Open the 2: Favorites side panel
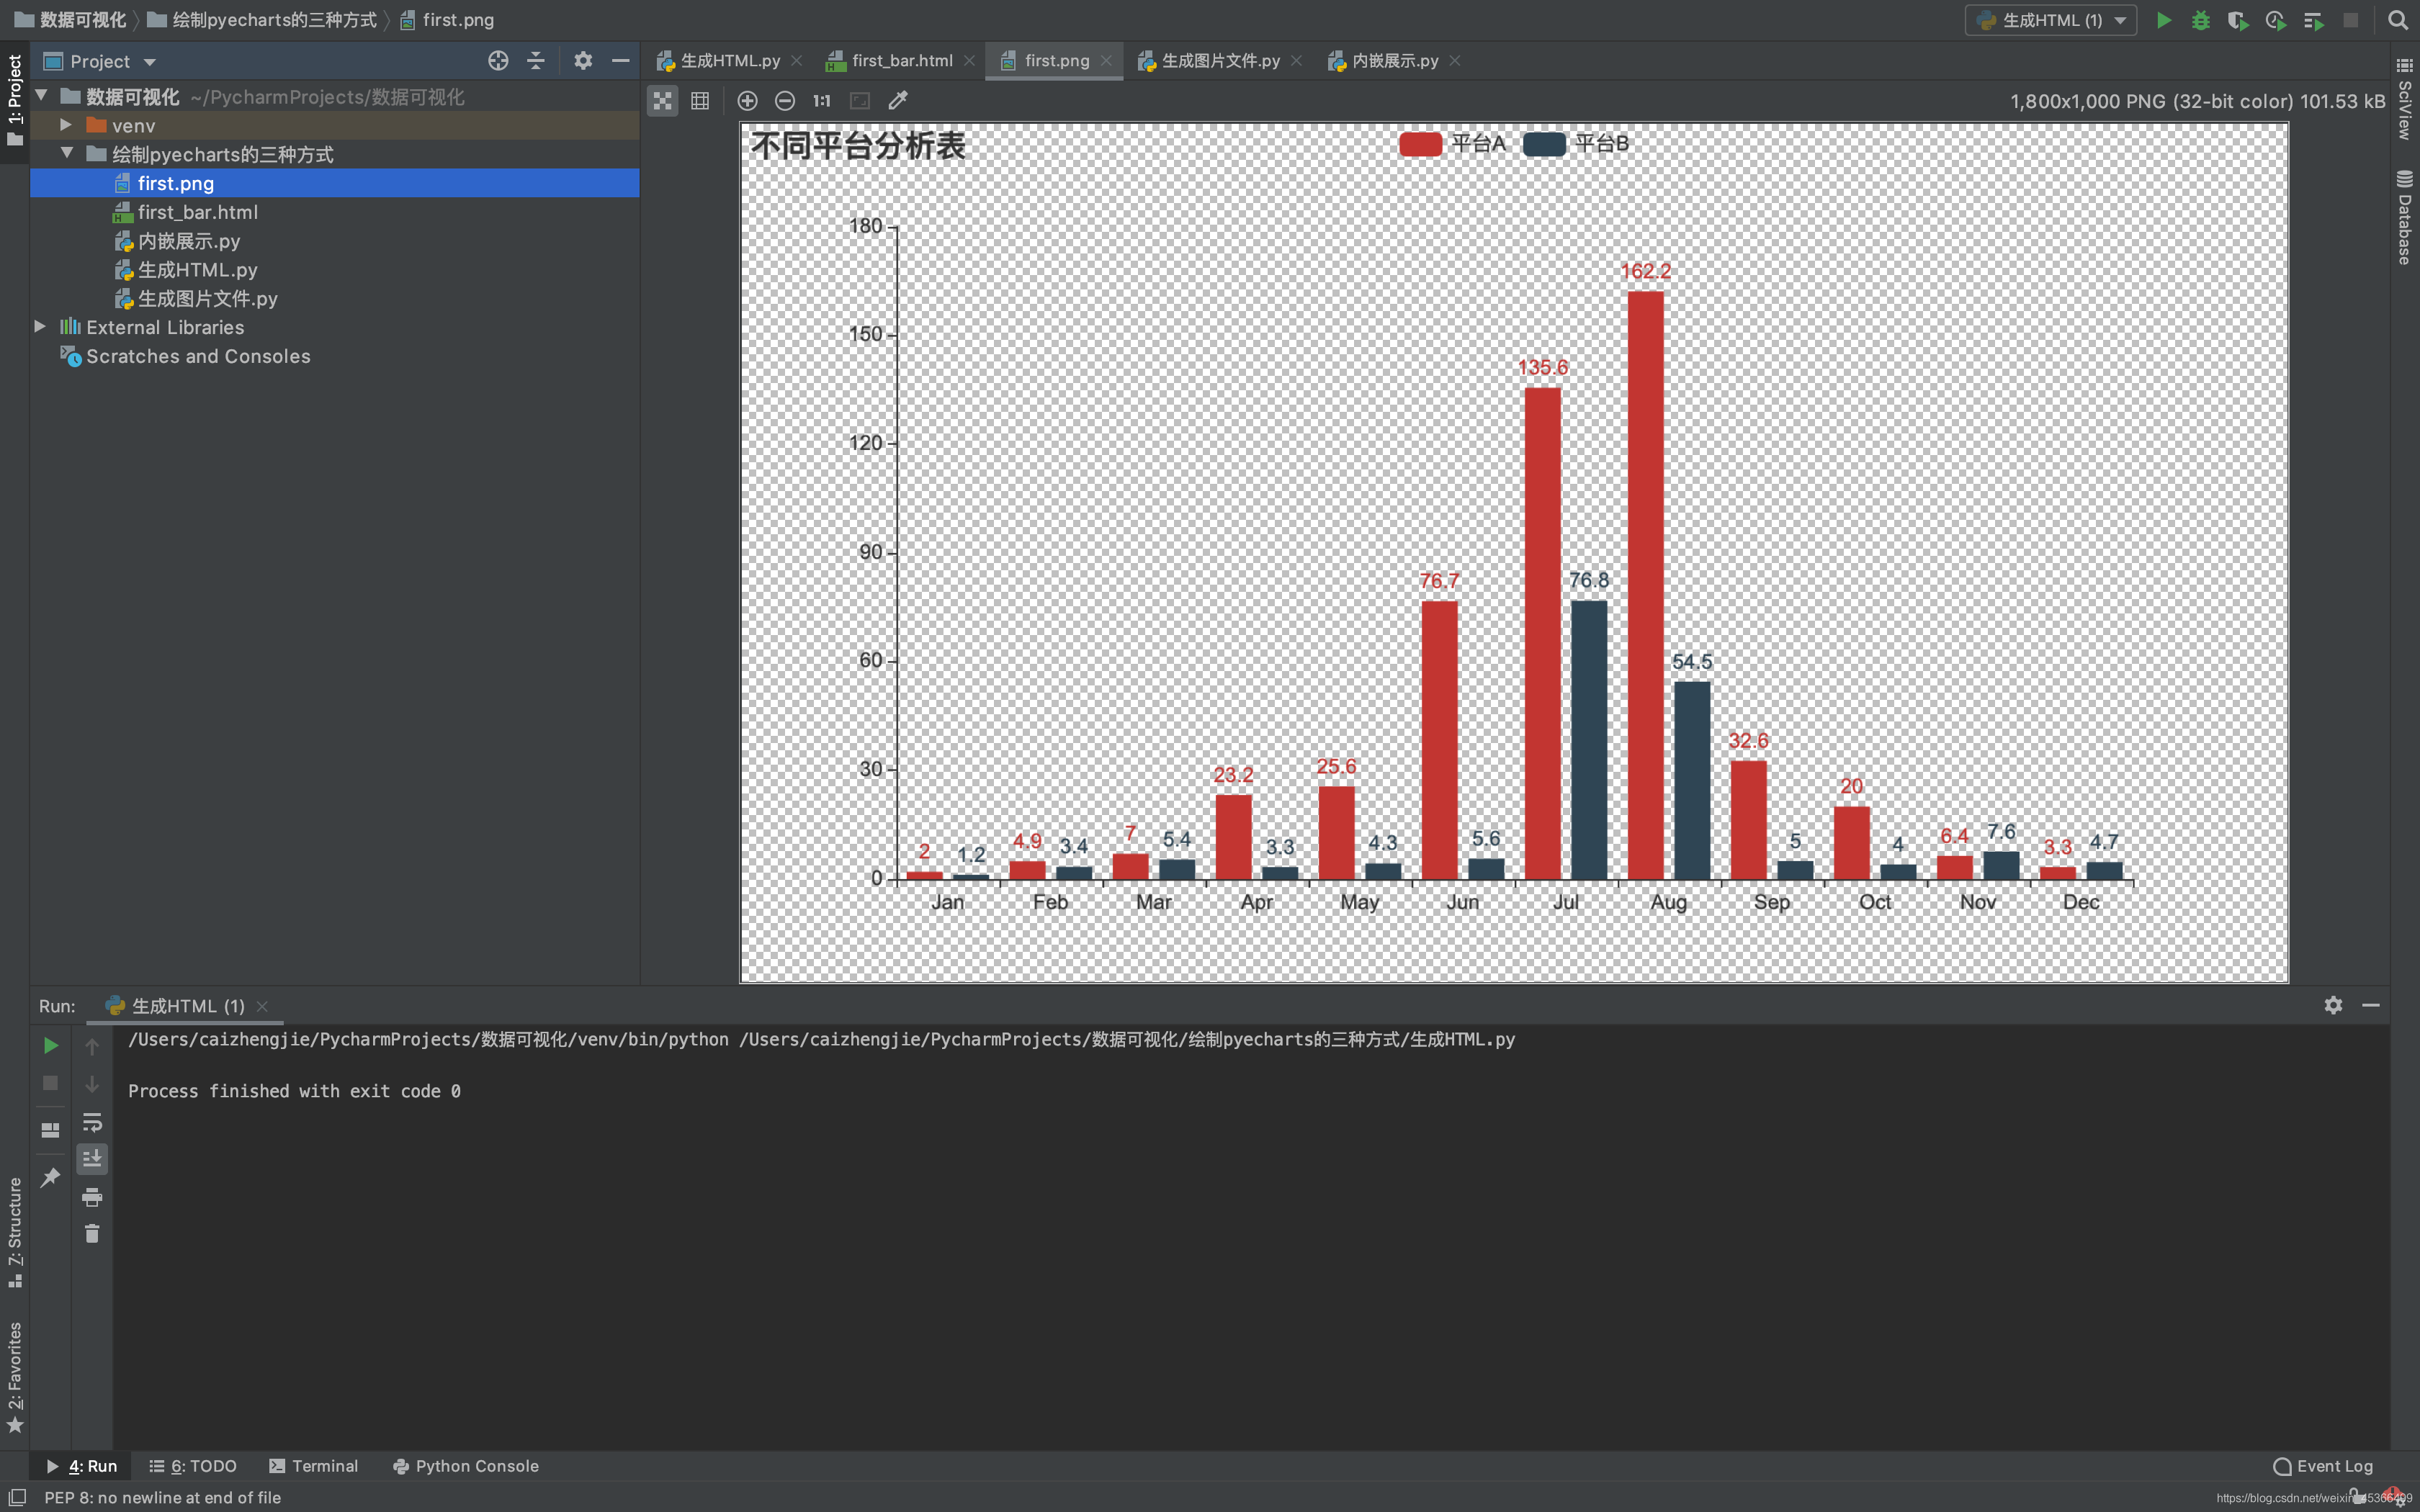Screen dimensions: 2420x1512 point(15,1378)
